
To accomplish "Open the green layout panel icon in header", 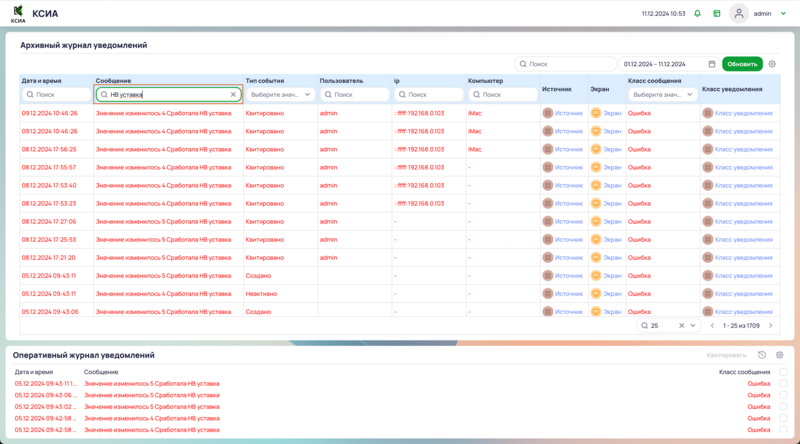I will 716,14.
